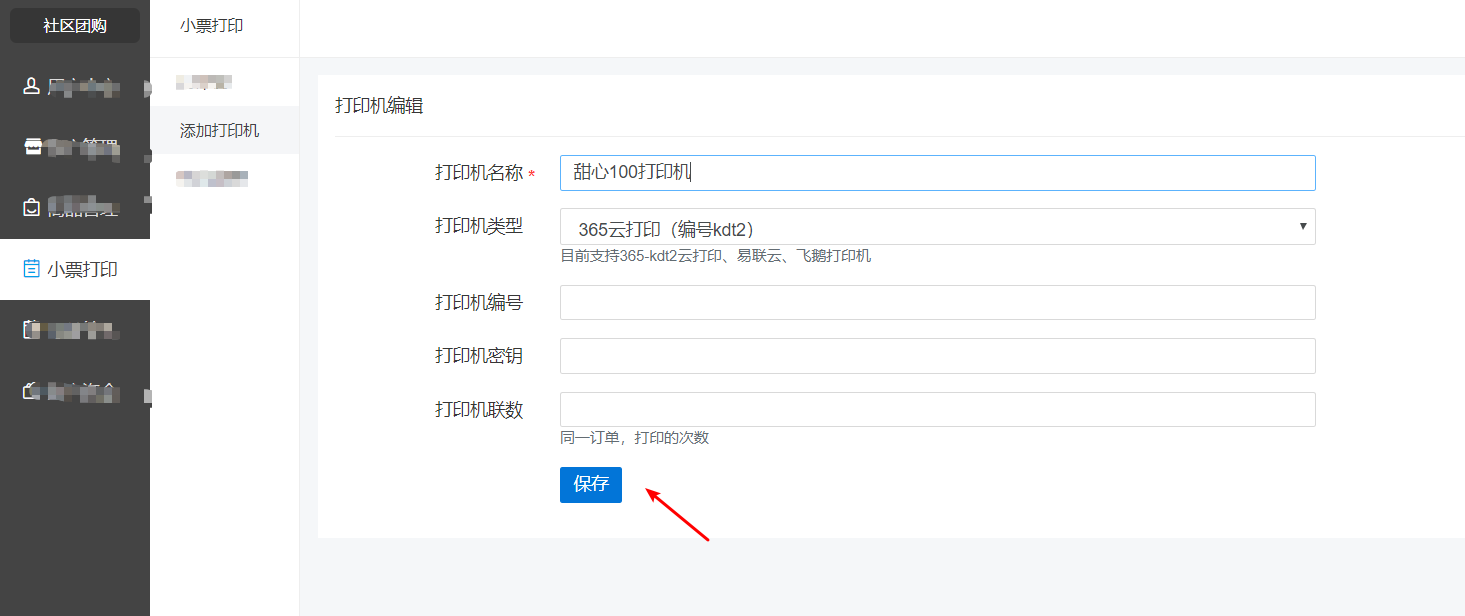Click the 打印机名称 field label
Viewport: 1465px width, 616px height.
tap(479, 173)
